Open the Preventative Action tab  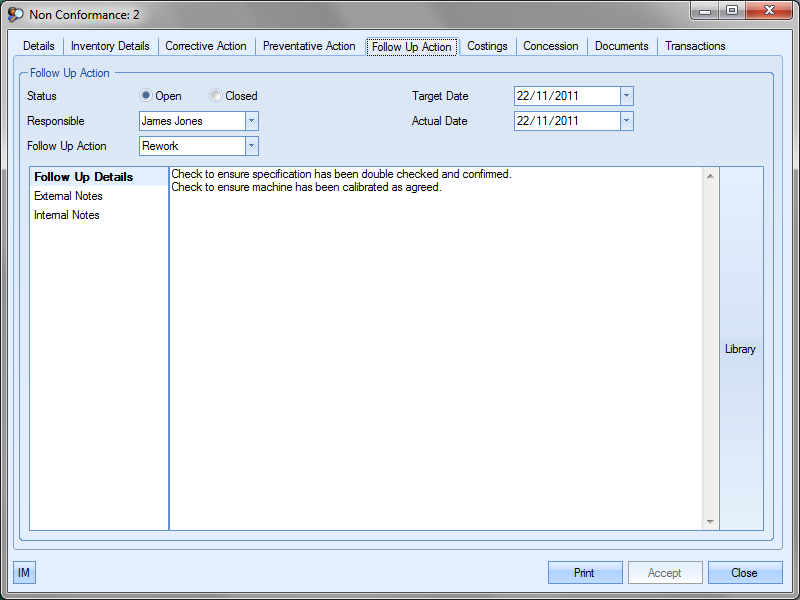(x=309, y=46)
